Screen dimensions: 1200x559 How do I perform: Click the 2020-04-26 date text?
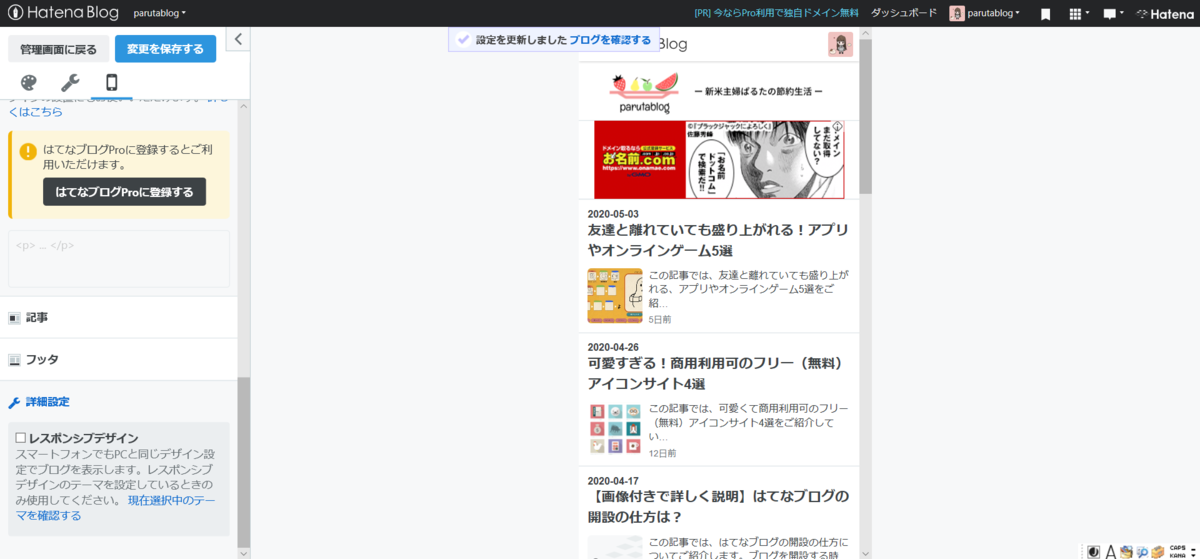[613, 347]
